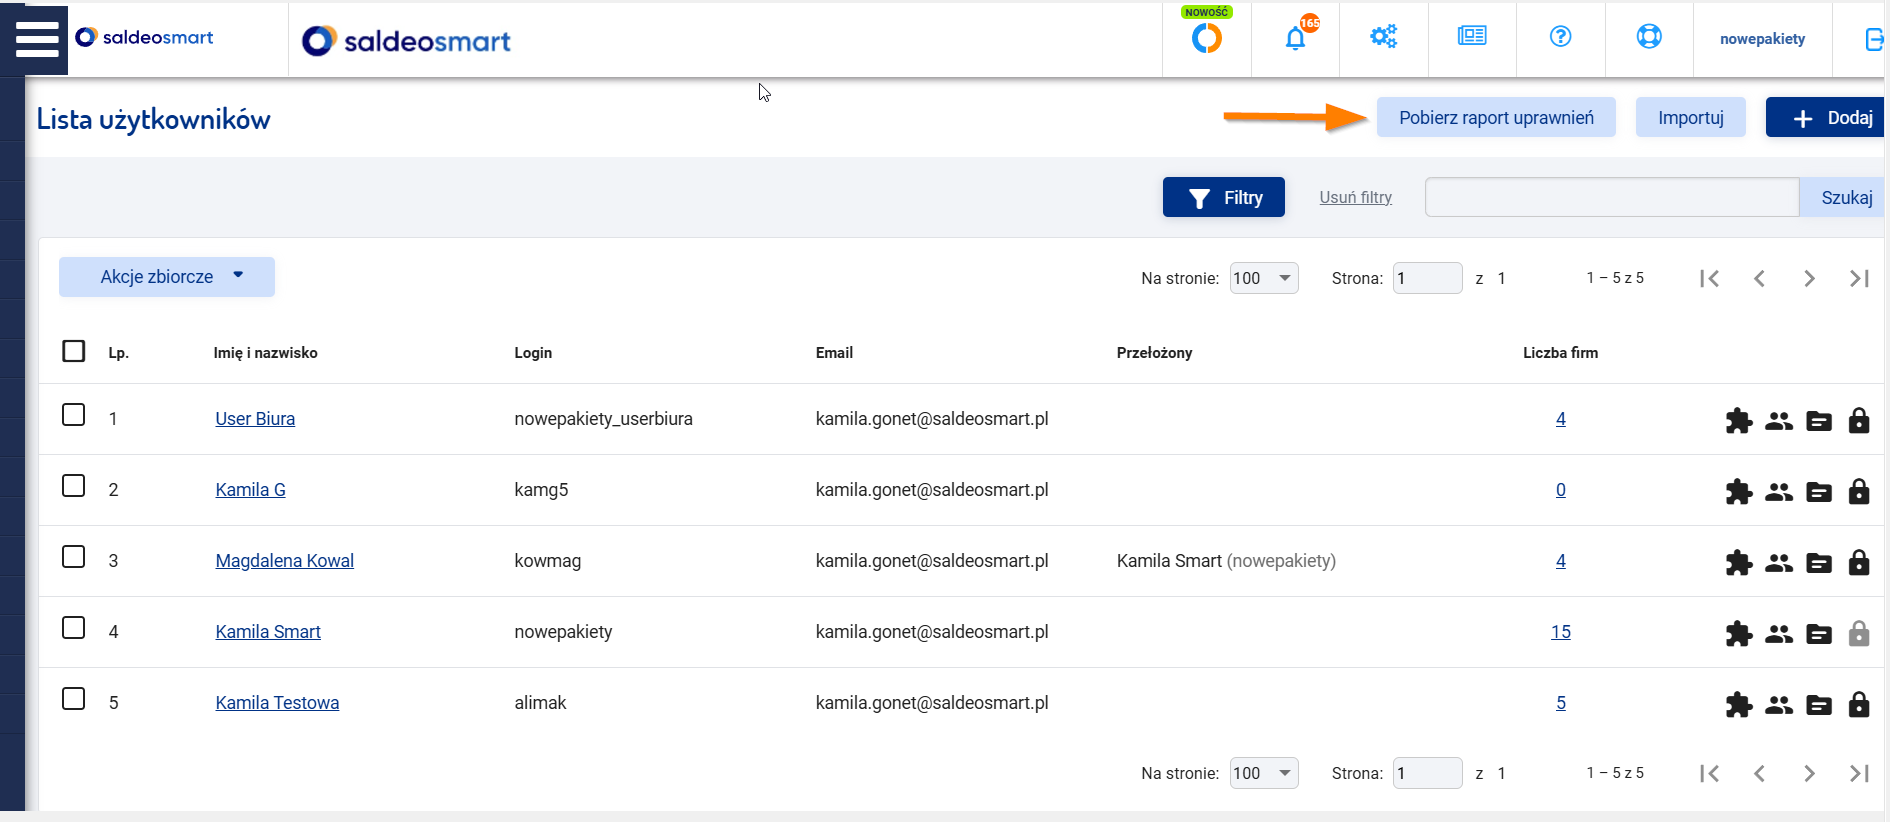The width and height of the screenshot is (1890, 822).
Task: Click the puzzle icon for Kamila Testowa
Action: 1739,705
